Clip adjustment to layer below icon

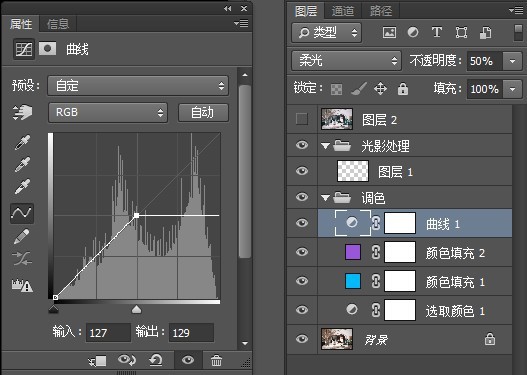click(97, 361)
